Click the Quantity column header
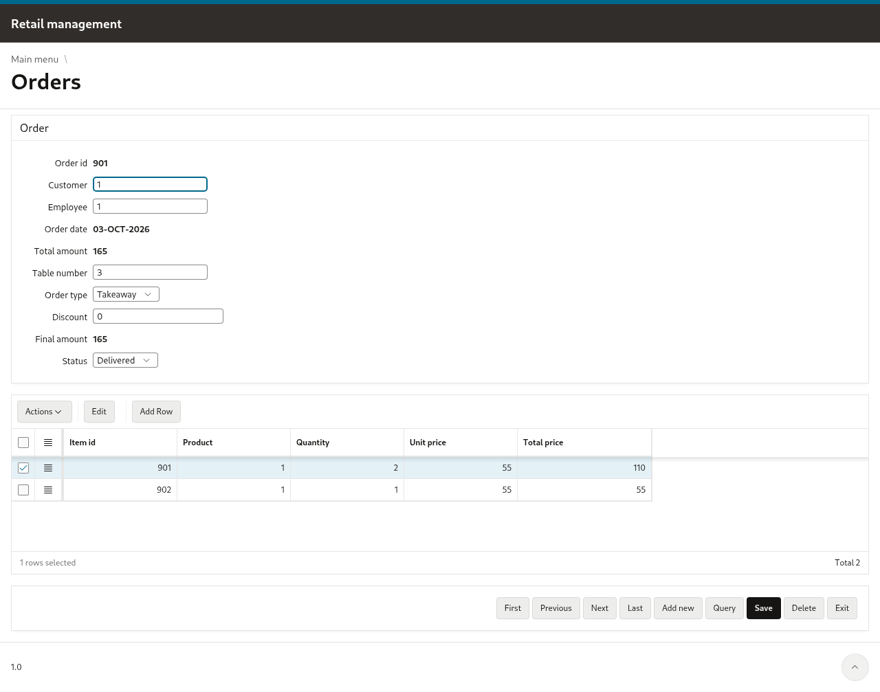 (347, 443)
